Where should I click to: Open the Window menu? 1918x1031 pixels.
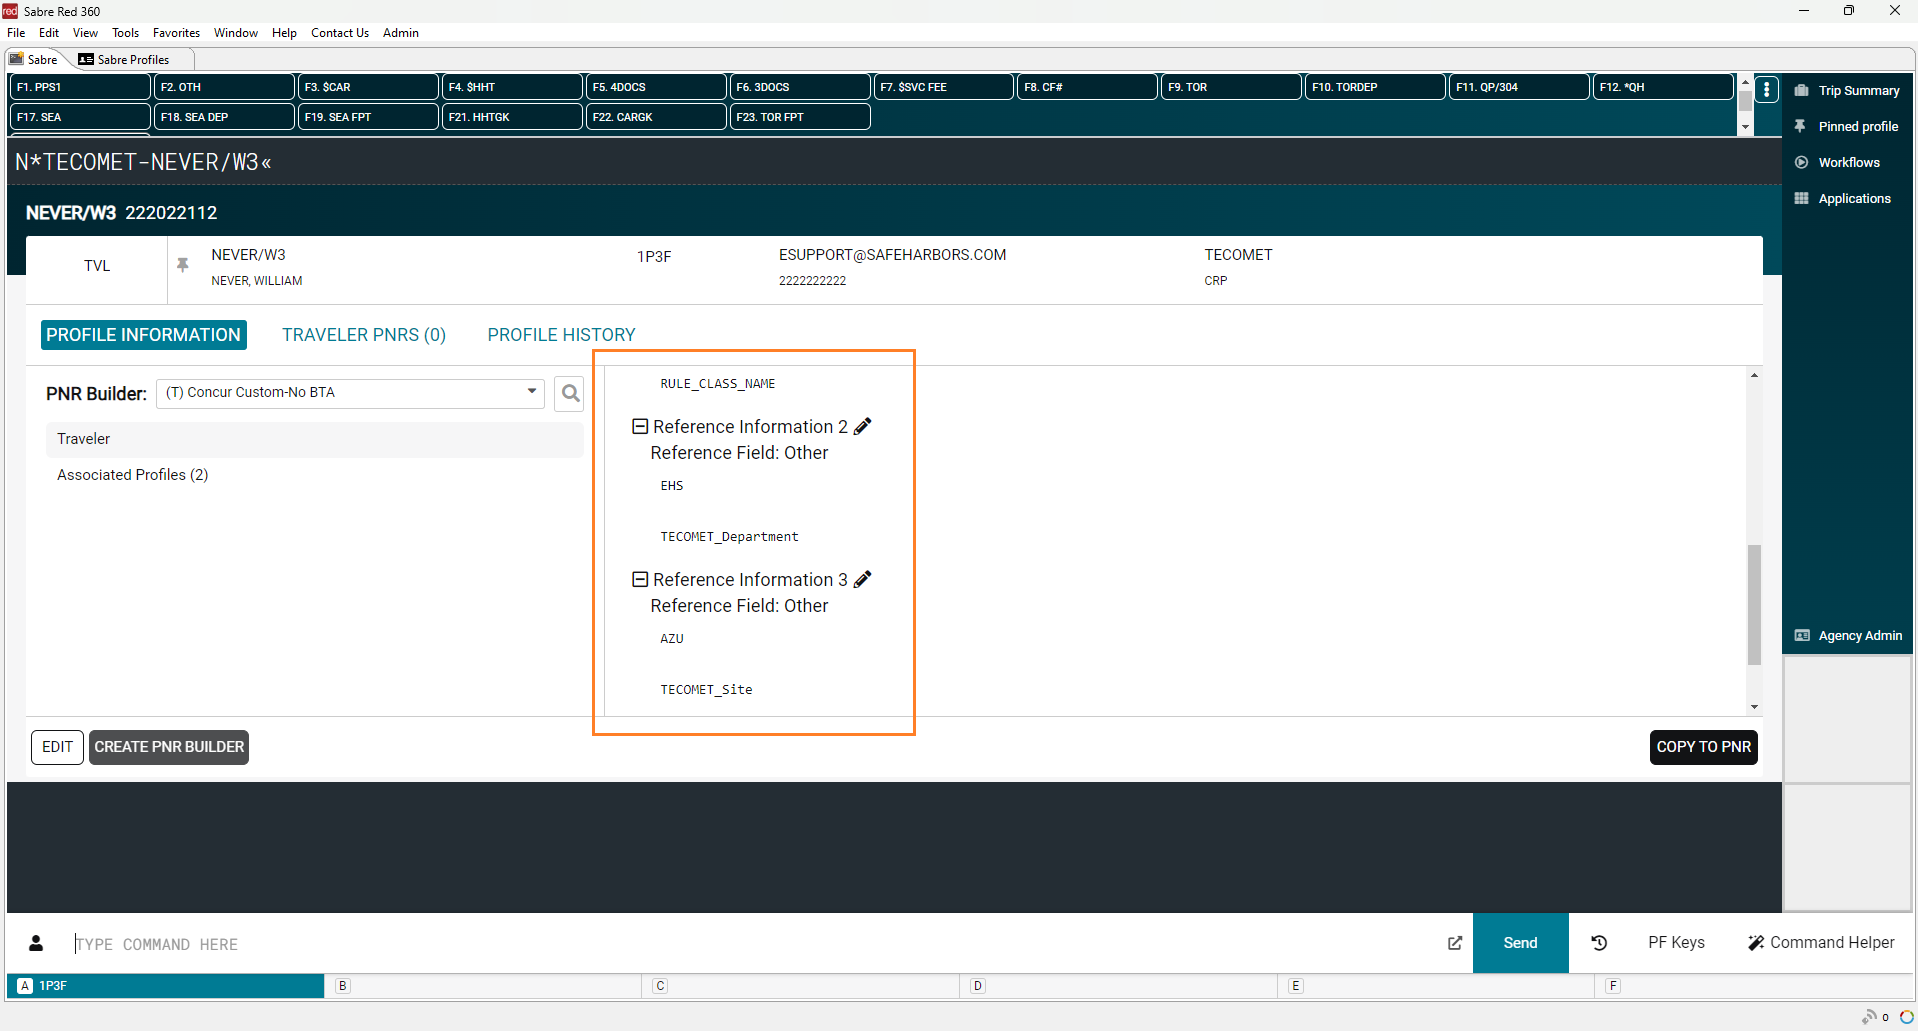(236, 33)
